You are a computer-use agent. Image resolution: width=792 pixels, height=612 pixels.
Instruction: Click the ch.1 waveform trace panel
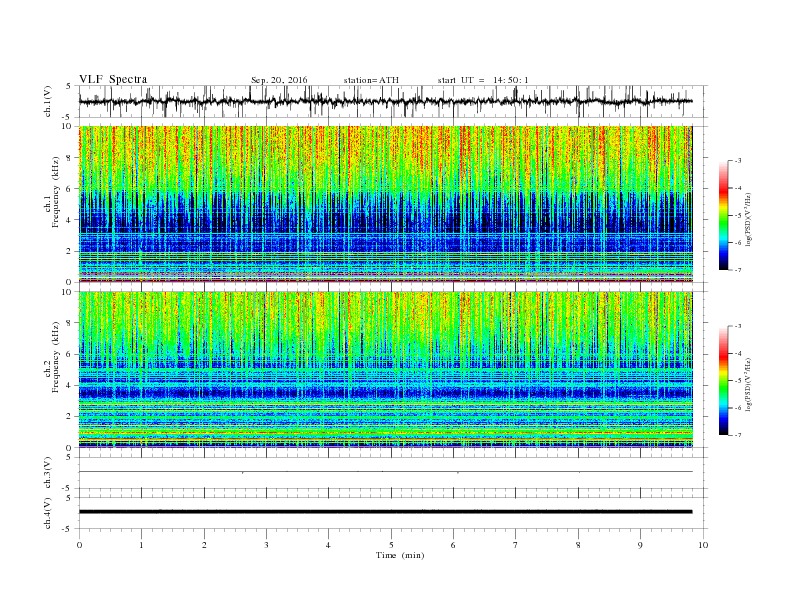tap(393, 101)
